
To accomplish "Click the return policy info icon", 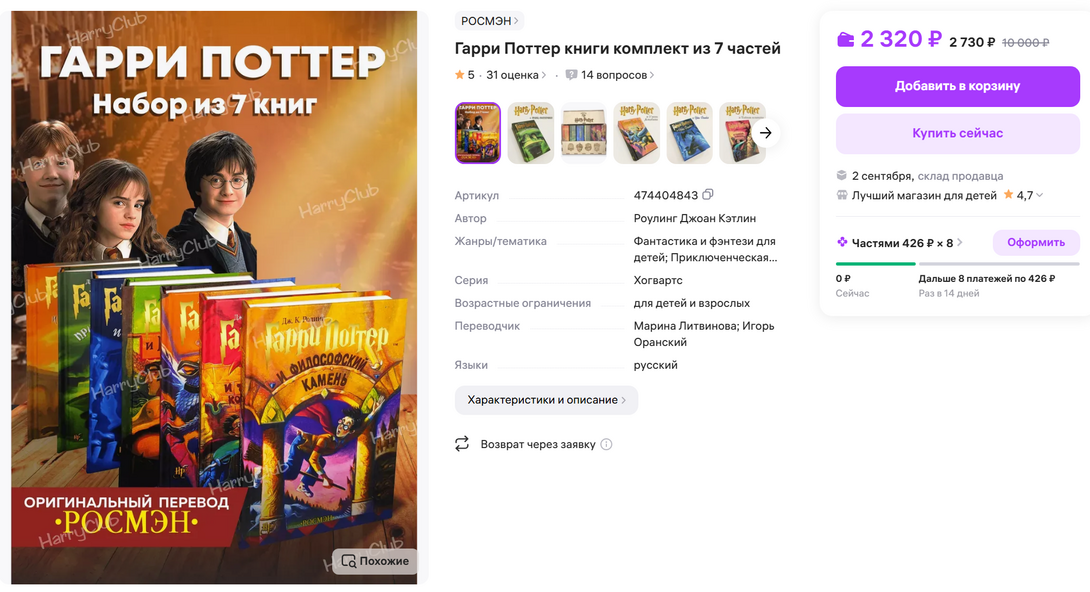I will point(606,444).
